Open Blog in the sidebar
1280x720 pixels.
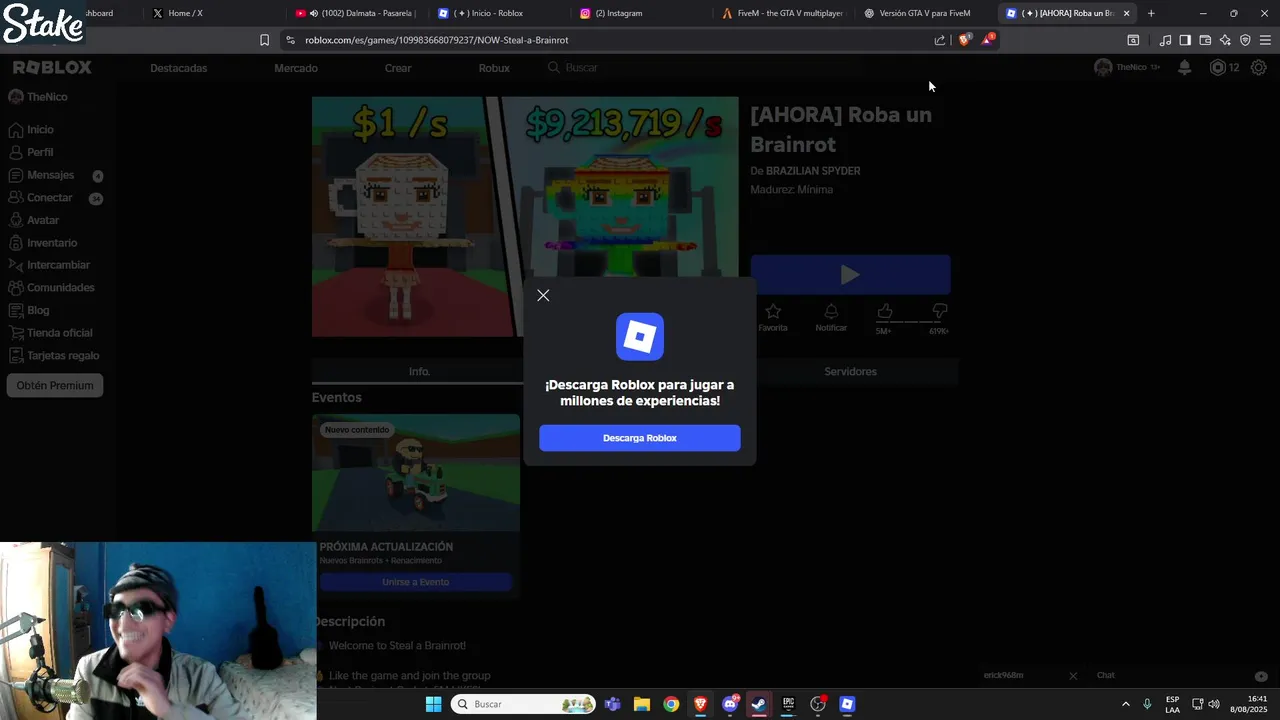coord(30,310)
